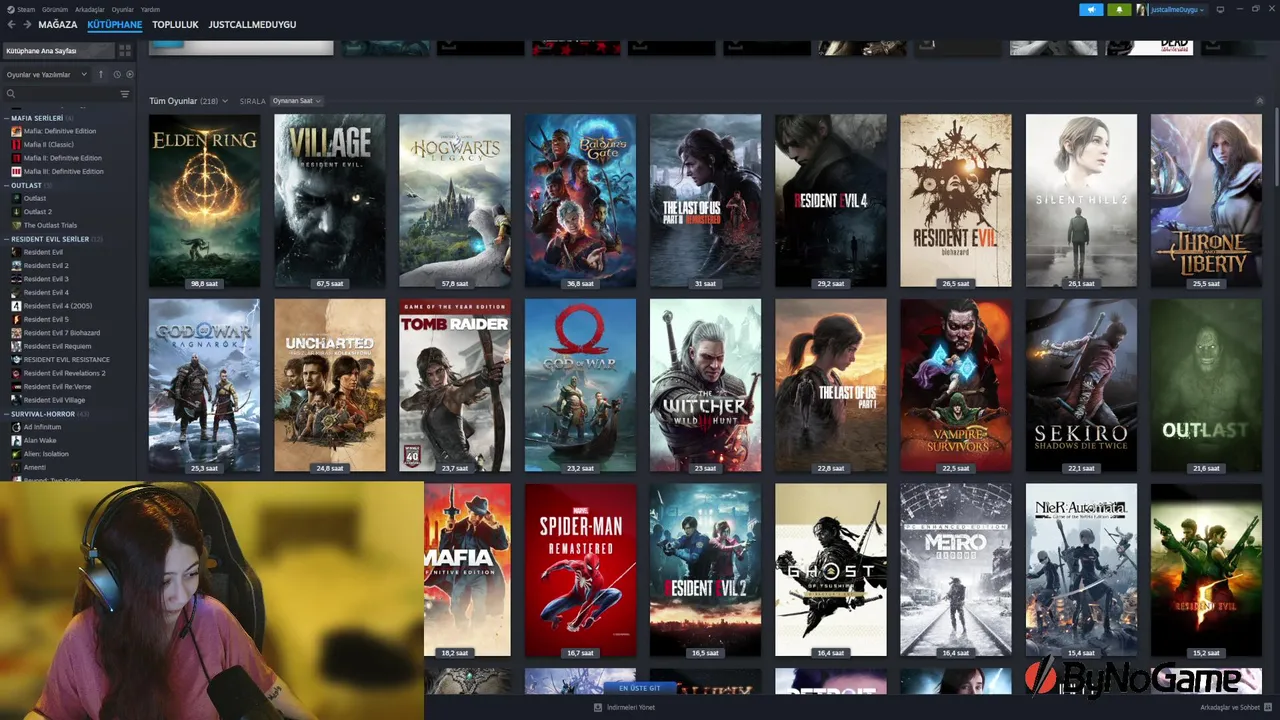Click the magnifier in library search box
This screenshot has width=1280, height=720.
coord(11,94)
